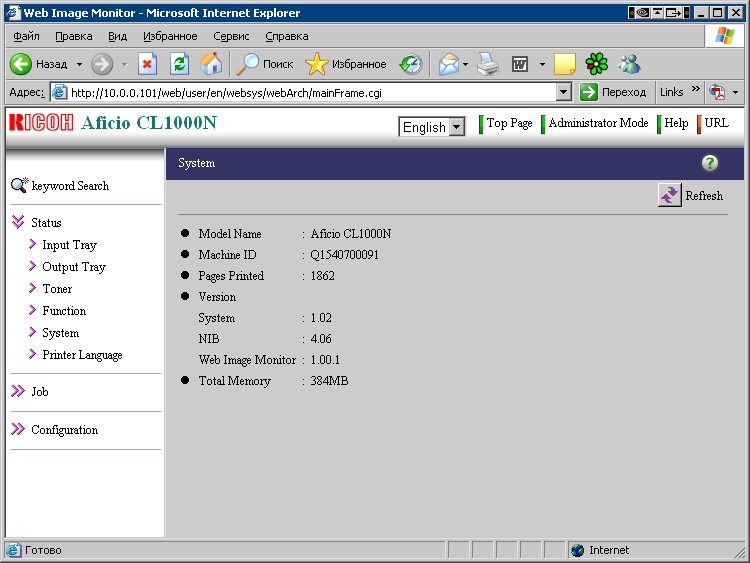This screenshot has height=563, width=750.
Task: Open Printer Language status page
Action: 82,355
